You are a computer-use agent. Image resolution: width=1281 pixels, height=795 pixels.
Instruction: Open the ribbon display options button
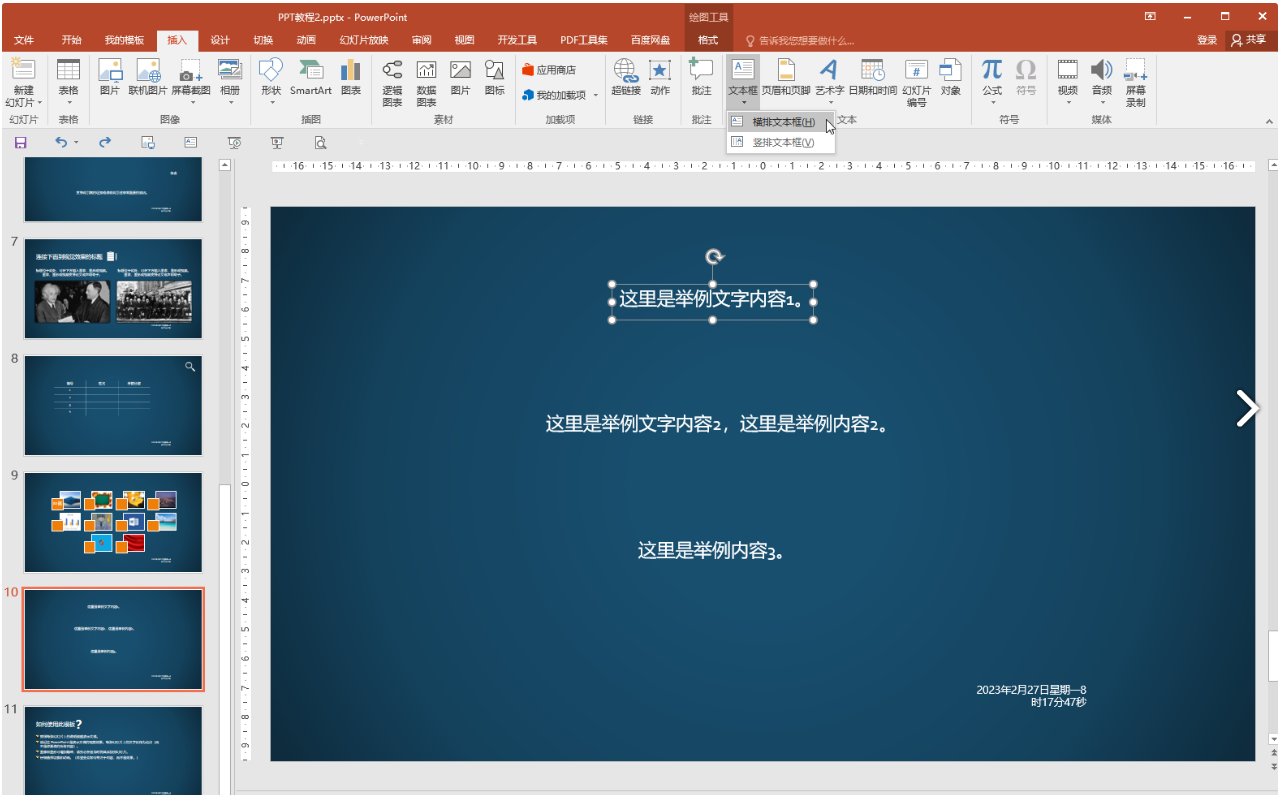[1150, 16]
